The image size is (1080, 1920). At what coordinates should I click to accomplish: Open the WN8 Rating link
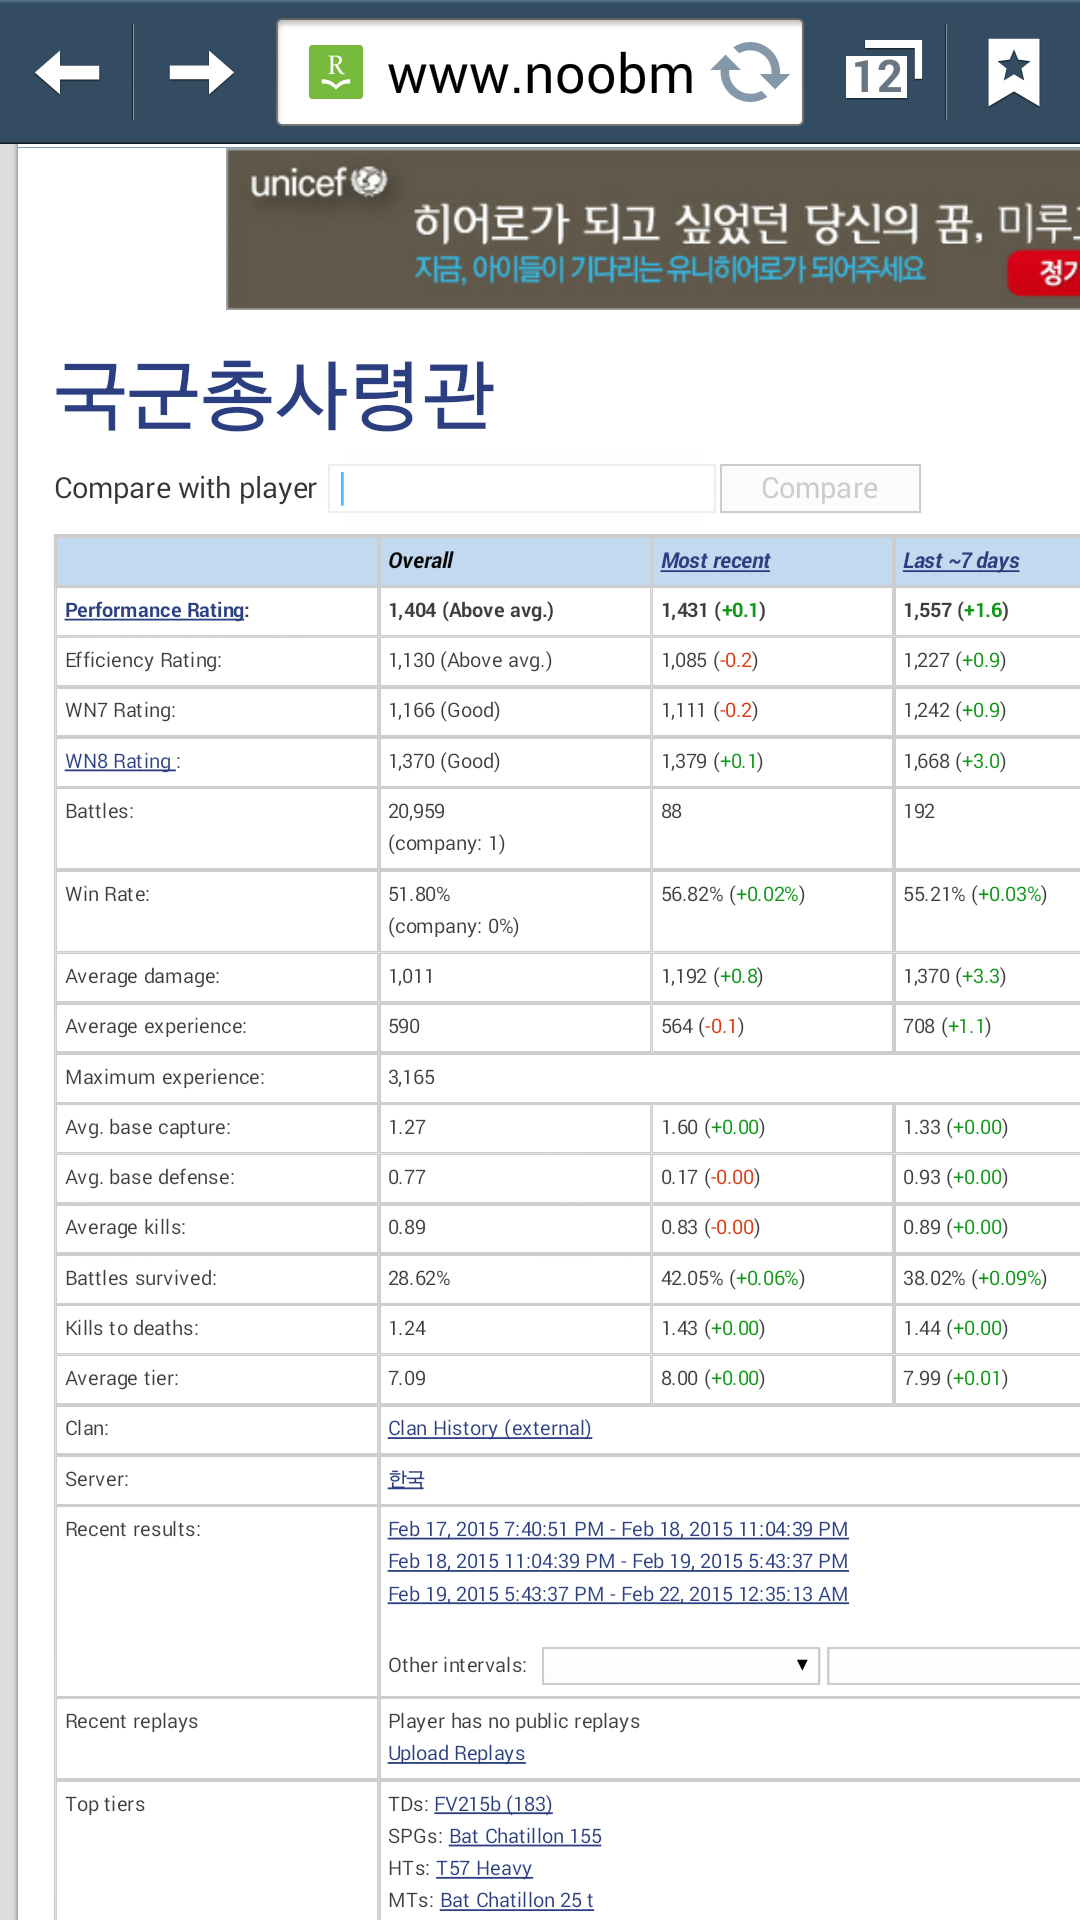(x=120, y=761)
